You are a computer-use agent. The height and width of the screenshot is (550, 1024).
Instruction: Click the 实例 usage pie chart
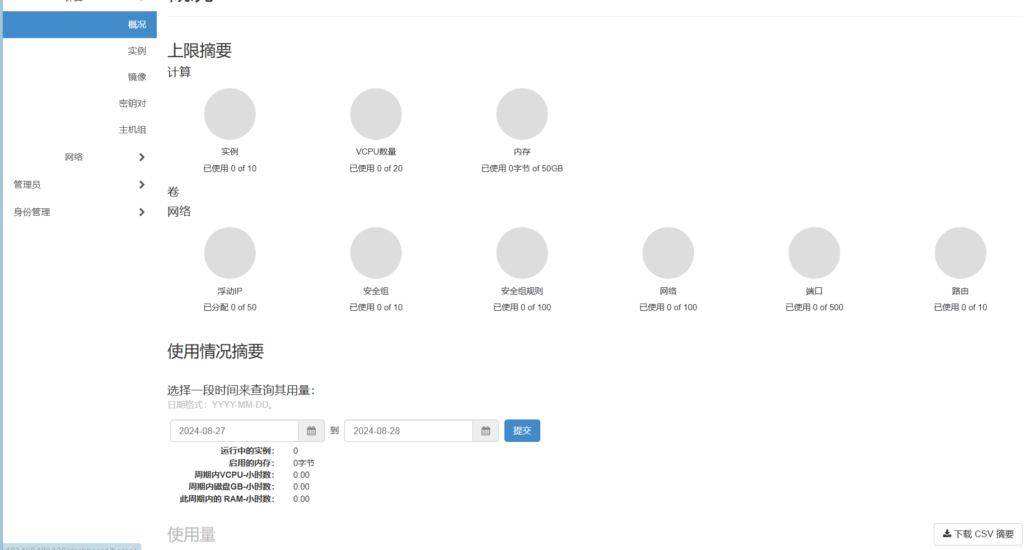coord(230,114)
